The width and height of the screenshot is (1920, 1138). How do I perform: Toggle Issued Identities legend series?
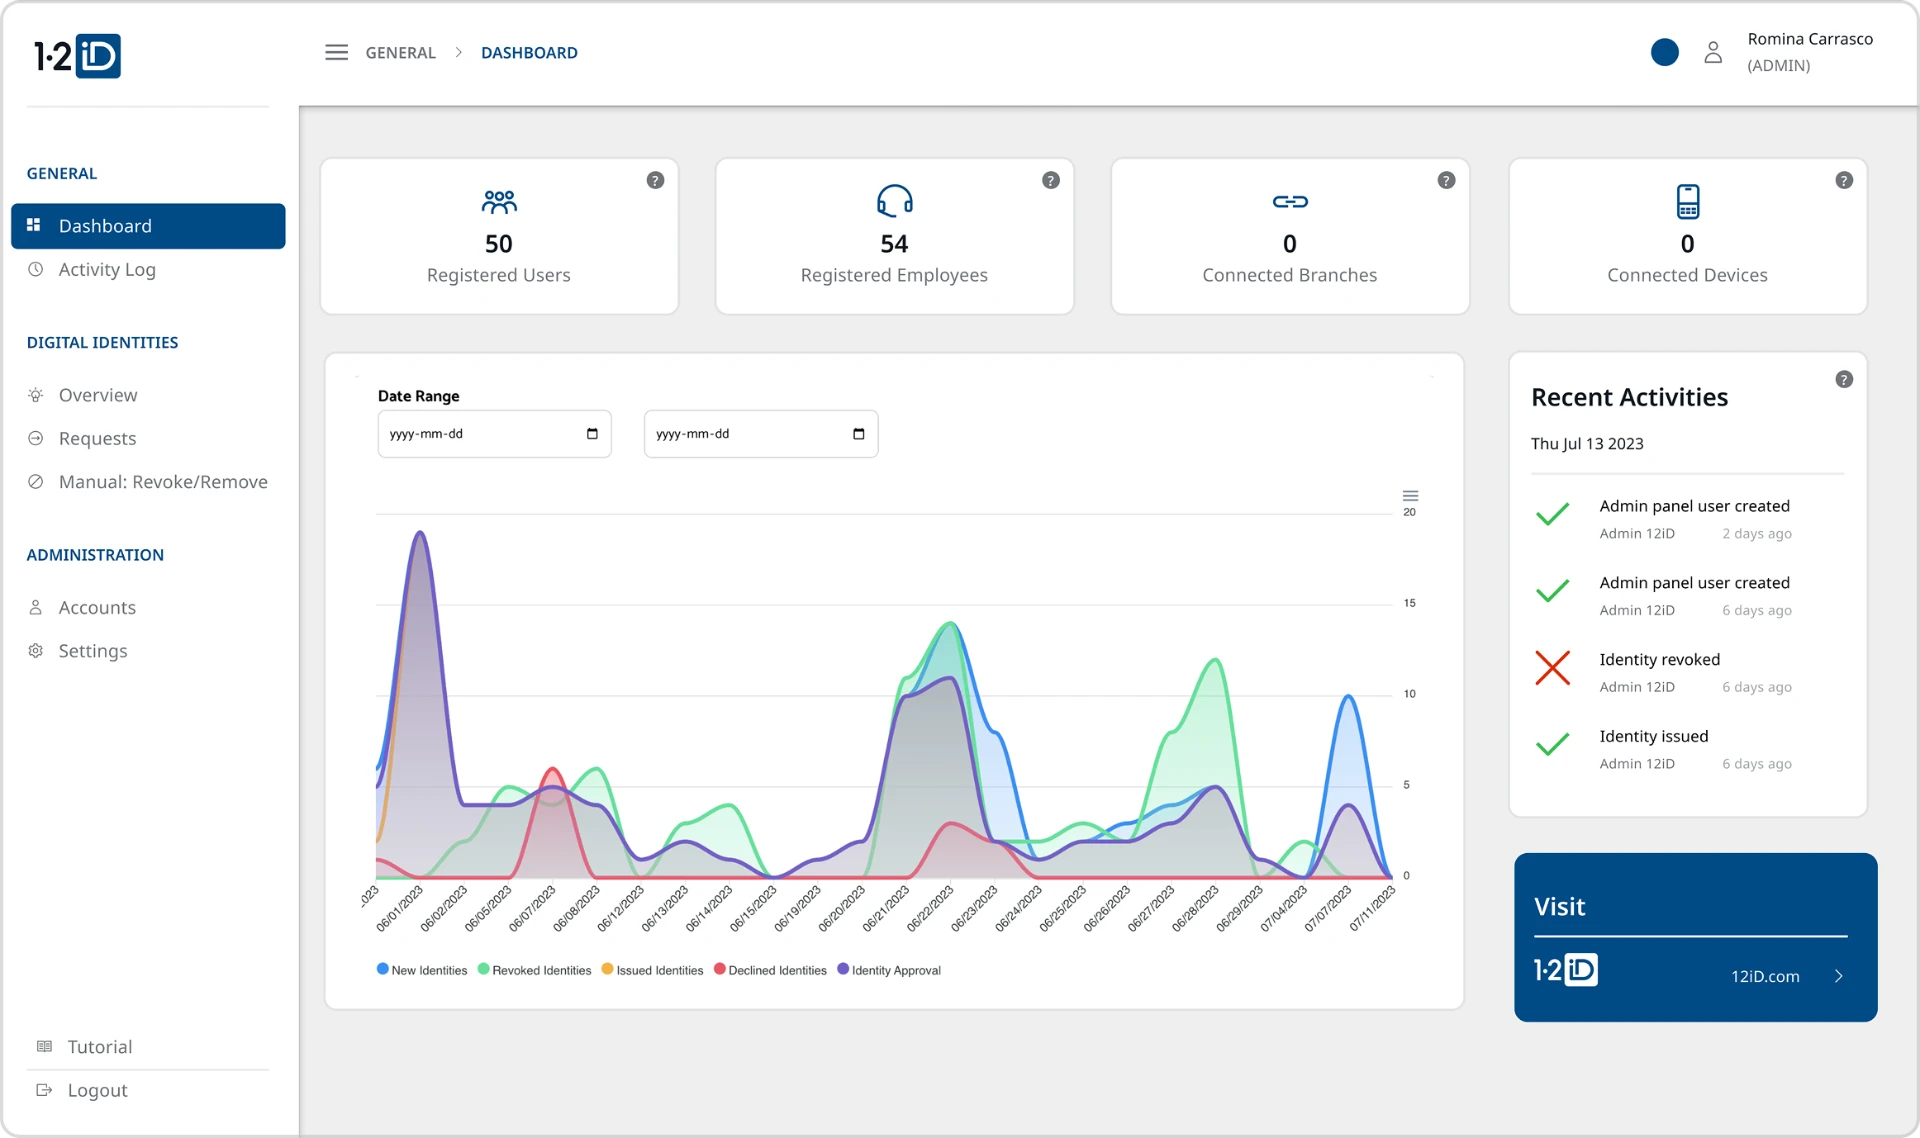click(x=652, y=970)
